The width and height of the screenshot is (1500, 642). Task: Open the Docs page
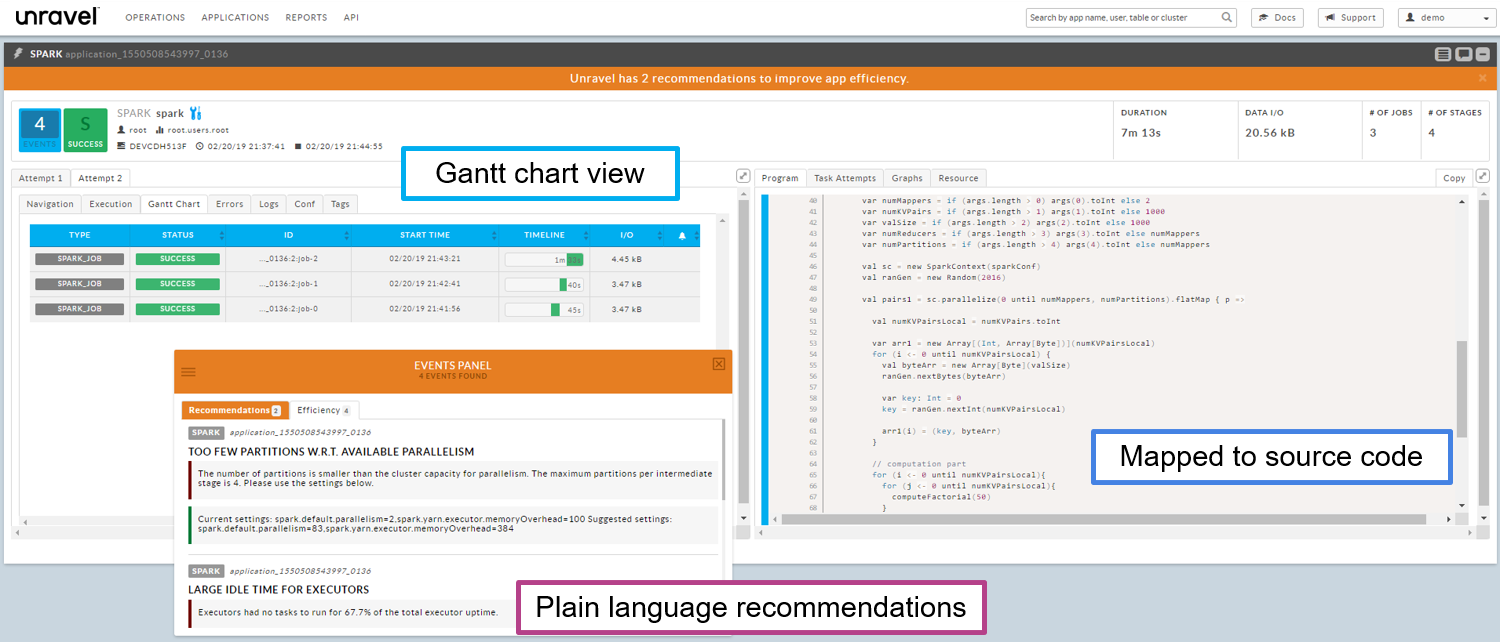click(1278, 18)
